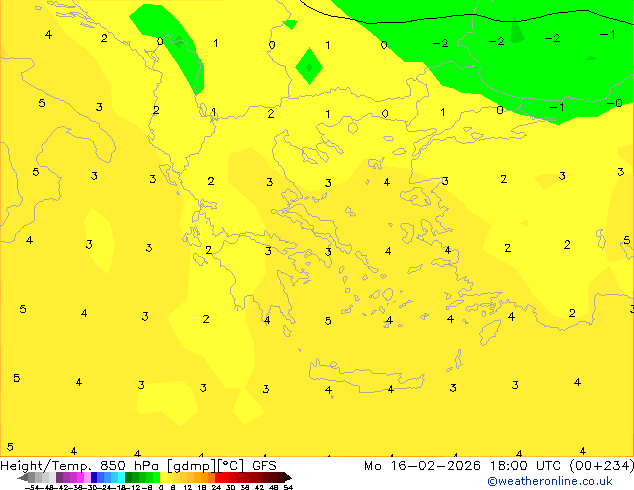Pick the cyan legend swatch
The height and width of the screenshot is (490, 634).
pos(121,477)
